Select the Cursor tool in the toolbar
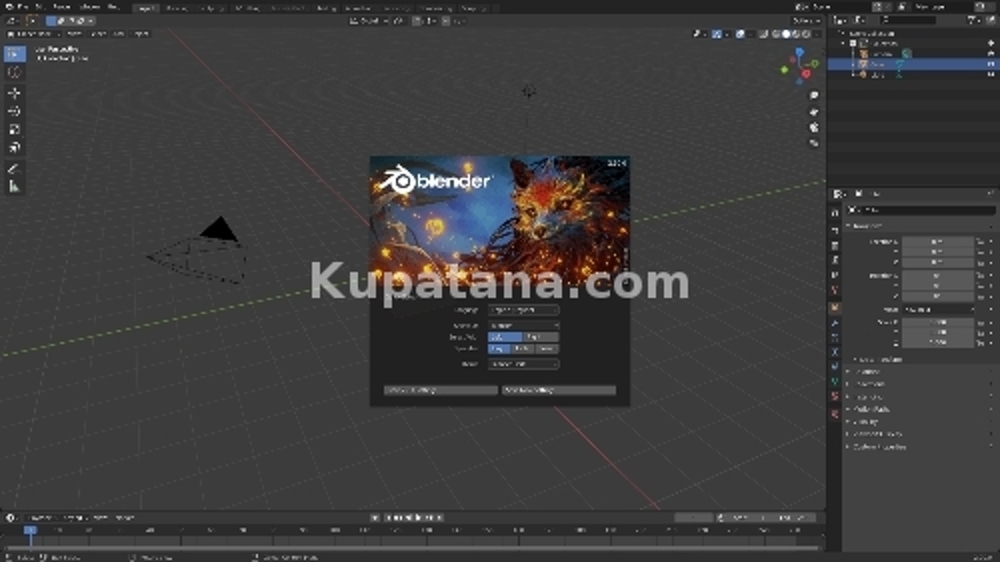This screenshot has width=1000, height=562. 14,72
